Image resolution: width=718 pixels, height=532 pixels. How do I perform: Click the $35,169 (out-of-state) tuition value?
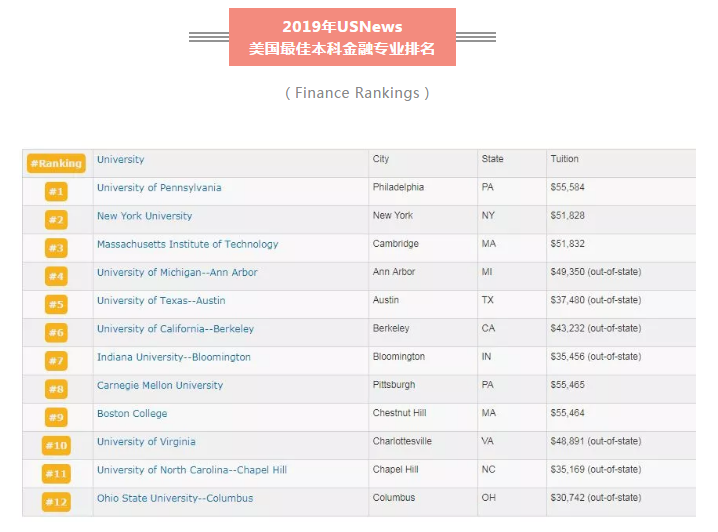pos(596,470)
